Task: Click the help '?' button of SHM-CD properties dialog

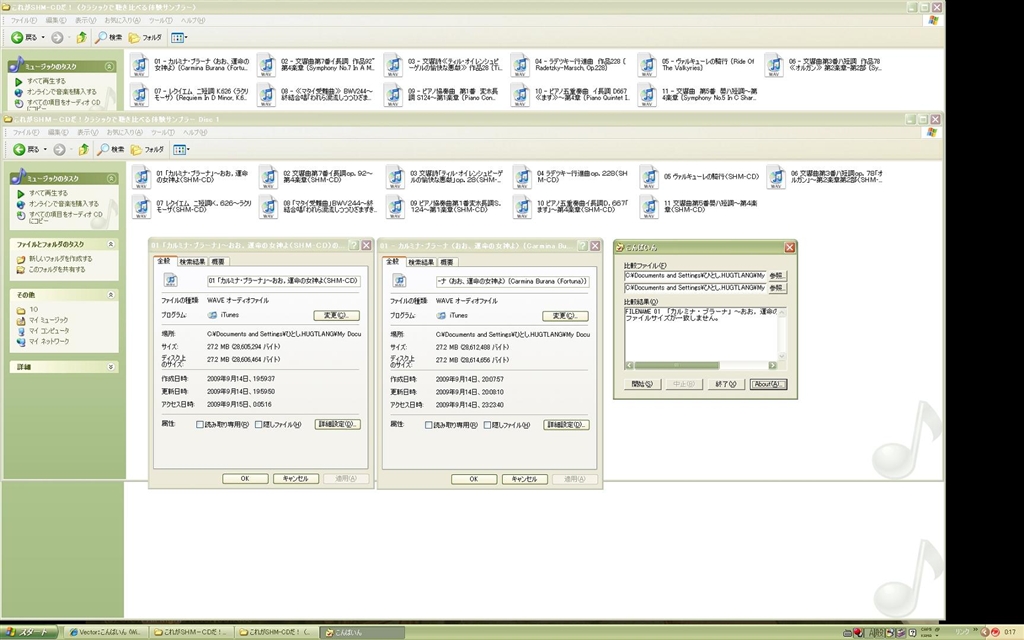Action: 353,246
